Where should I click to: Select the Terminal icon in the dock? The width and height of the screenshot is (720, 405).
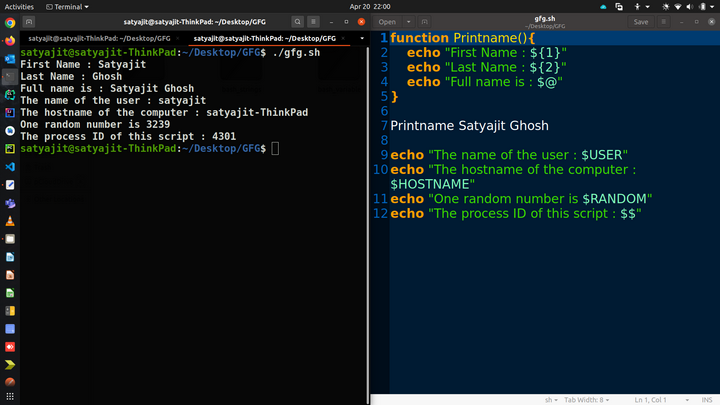coord(10,77)
